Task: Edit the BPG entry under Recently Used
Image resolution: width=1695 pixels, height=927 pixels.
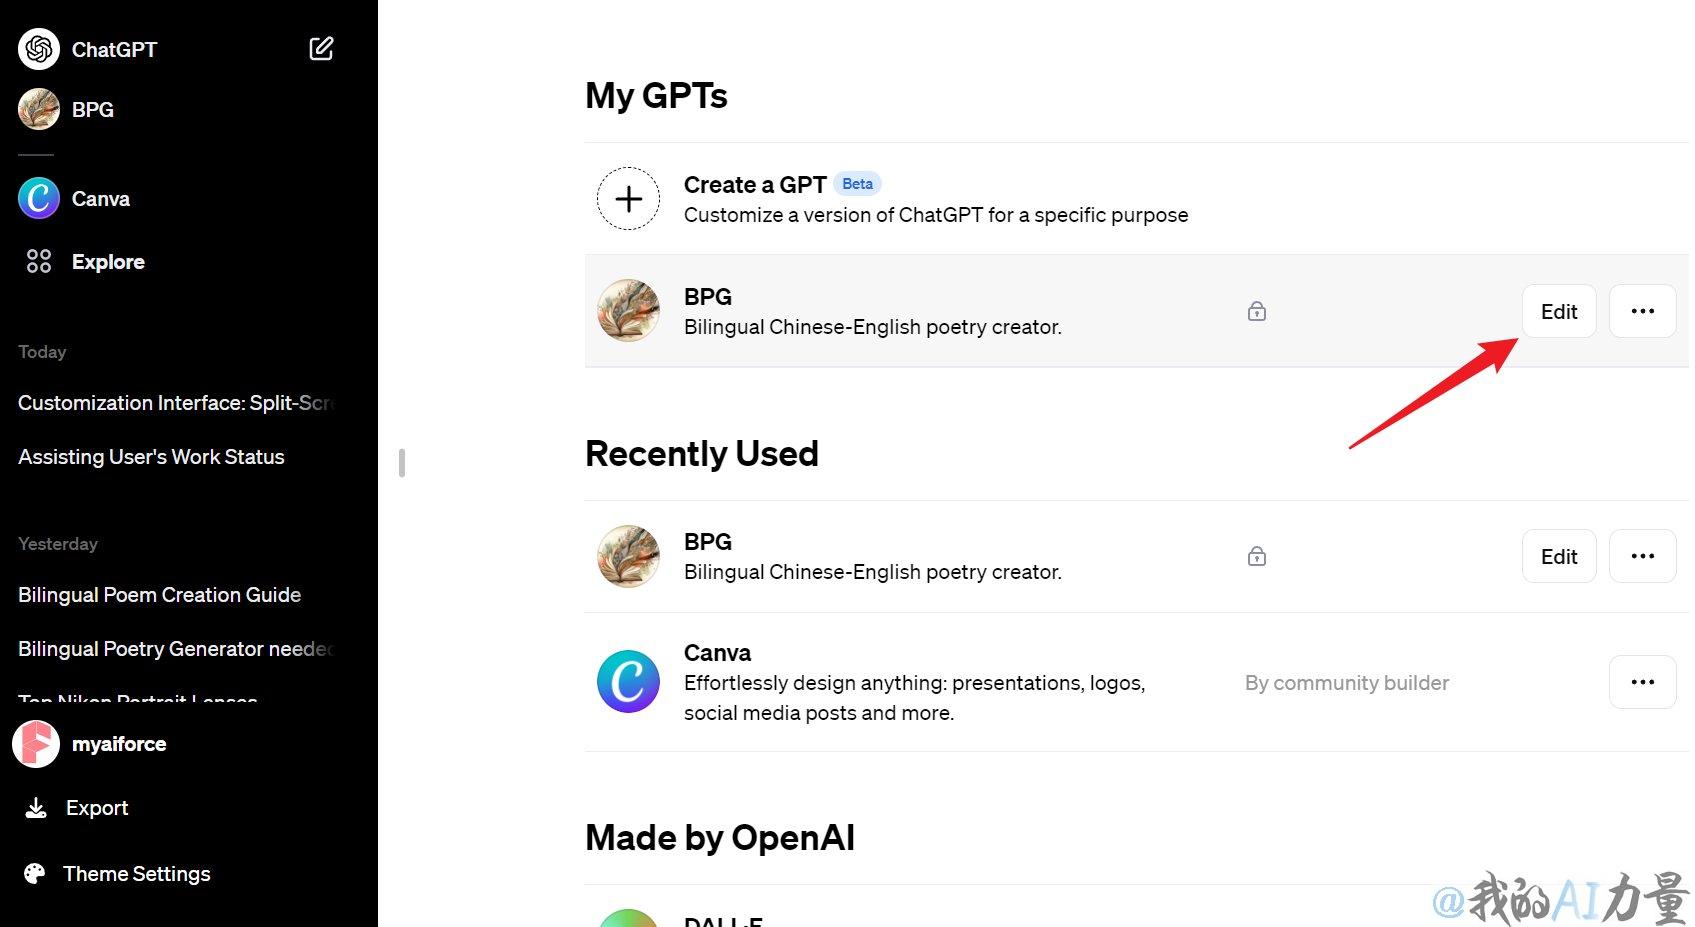Action: [1559, 556]
